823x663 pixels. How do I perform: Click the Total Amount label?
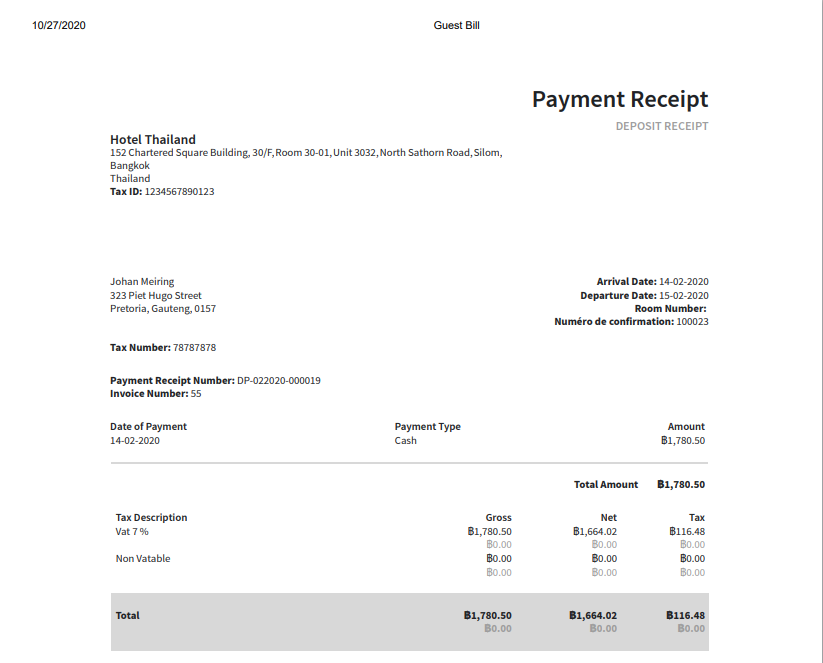pyautogui.click(x=606, y=485)
